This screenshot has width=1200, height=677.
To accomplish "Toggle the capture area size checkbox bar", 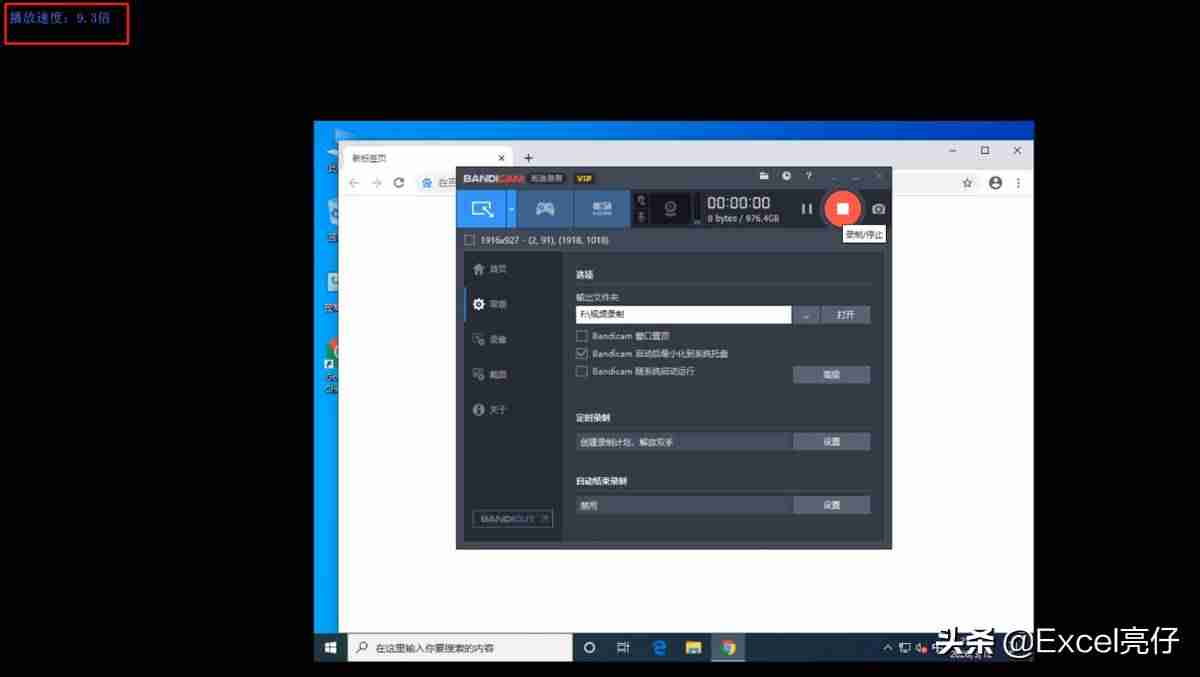I will click(470, 240).
